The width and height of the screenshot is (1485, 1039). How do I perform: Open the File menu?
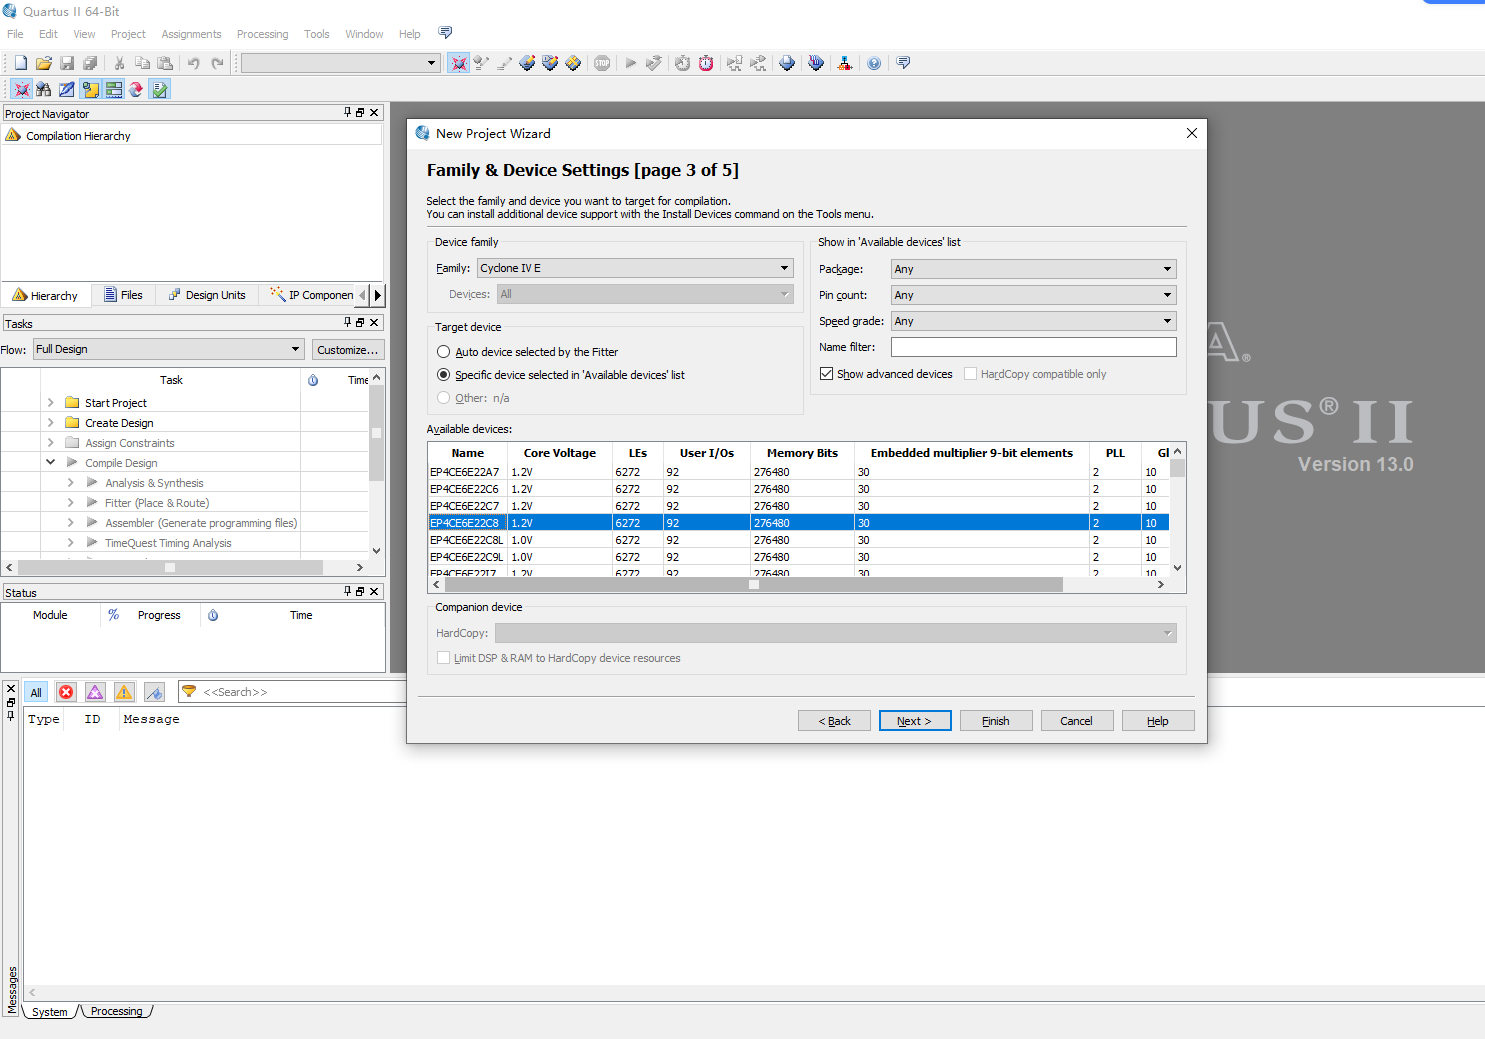tap(15, 34)
